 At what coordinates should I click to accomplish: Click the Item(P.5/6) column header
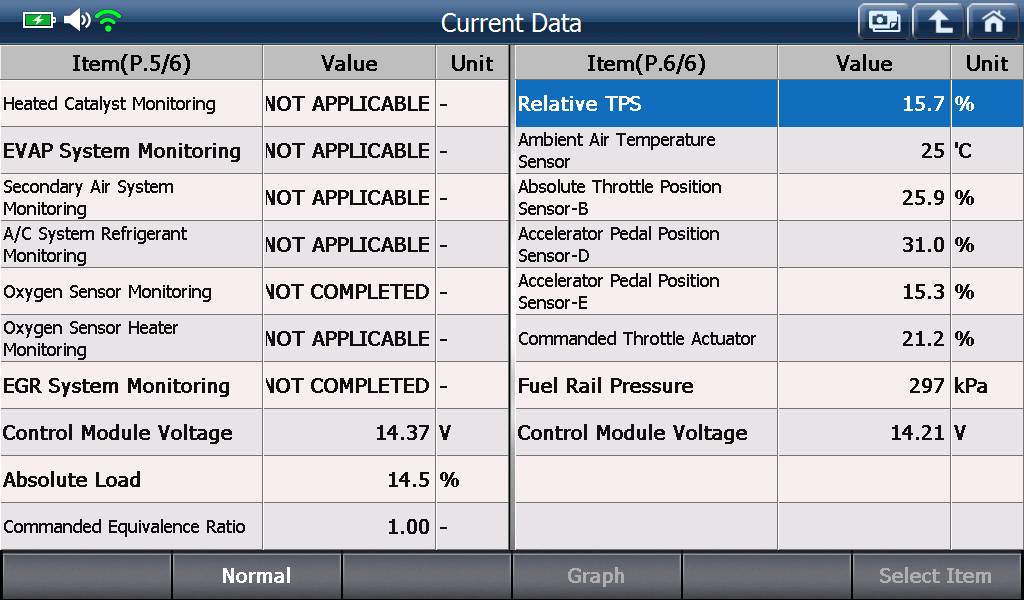(131, 63)
